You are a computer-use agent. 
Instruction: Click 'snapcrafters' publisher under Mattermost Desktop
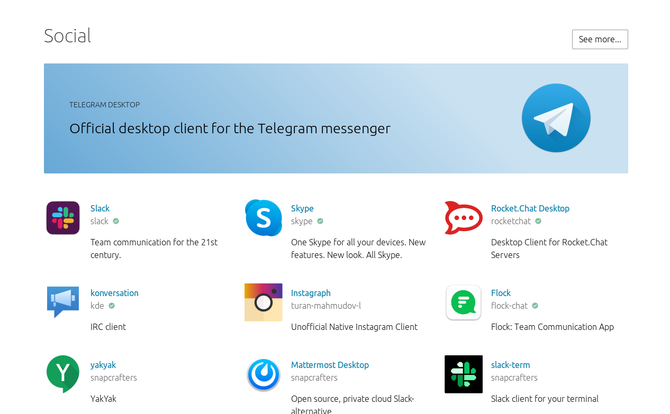pyautogui.click(x=314, y=378)
